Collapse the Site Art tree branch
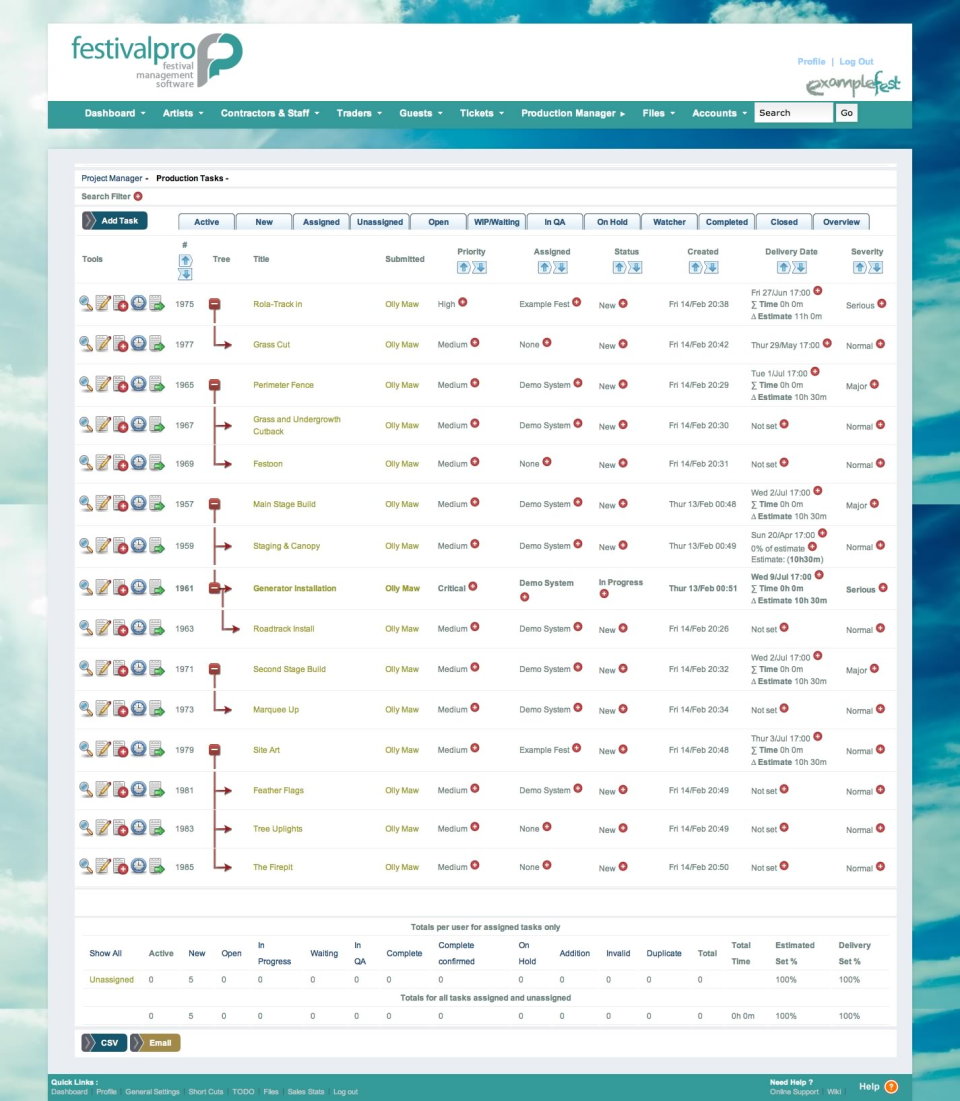This screenshot has width=960, height=1101. pyautogui.click(x=214, y=749)
